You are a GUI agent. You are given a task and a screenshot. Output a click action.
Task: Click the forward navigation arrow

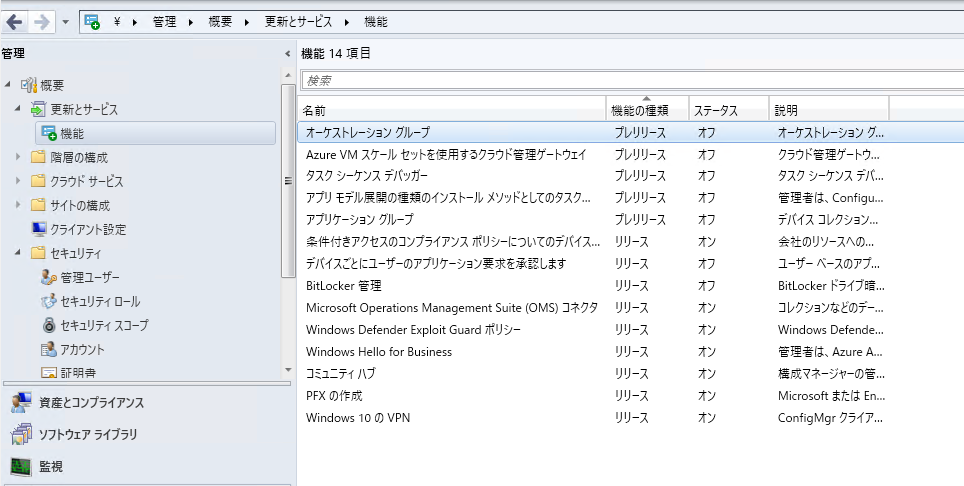point(42,22)
